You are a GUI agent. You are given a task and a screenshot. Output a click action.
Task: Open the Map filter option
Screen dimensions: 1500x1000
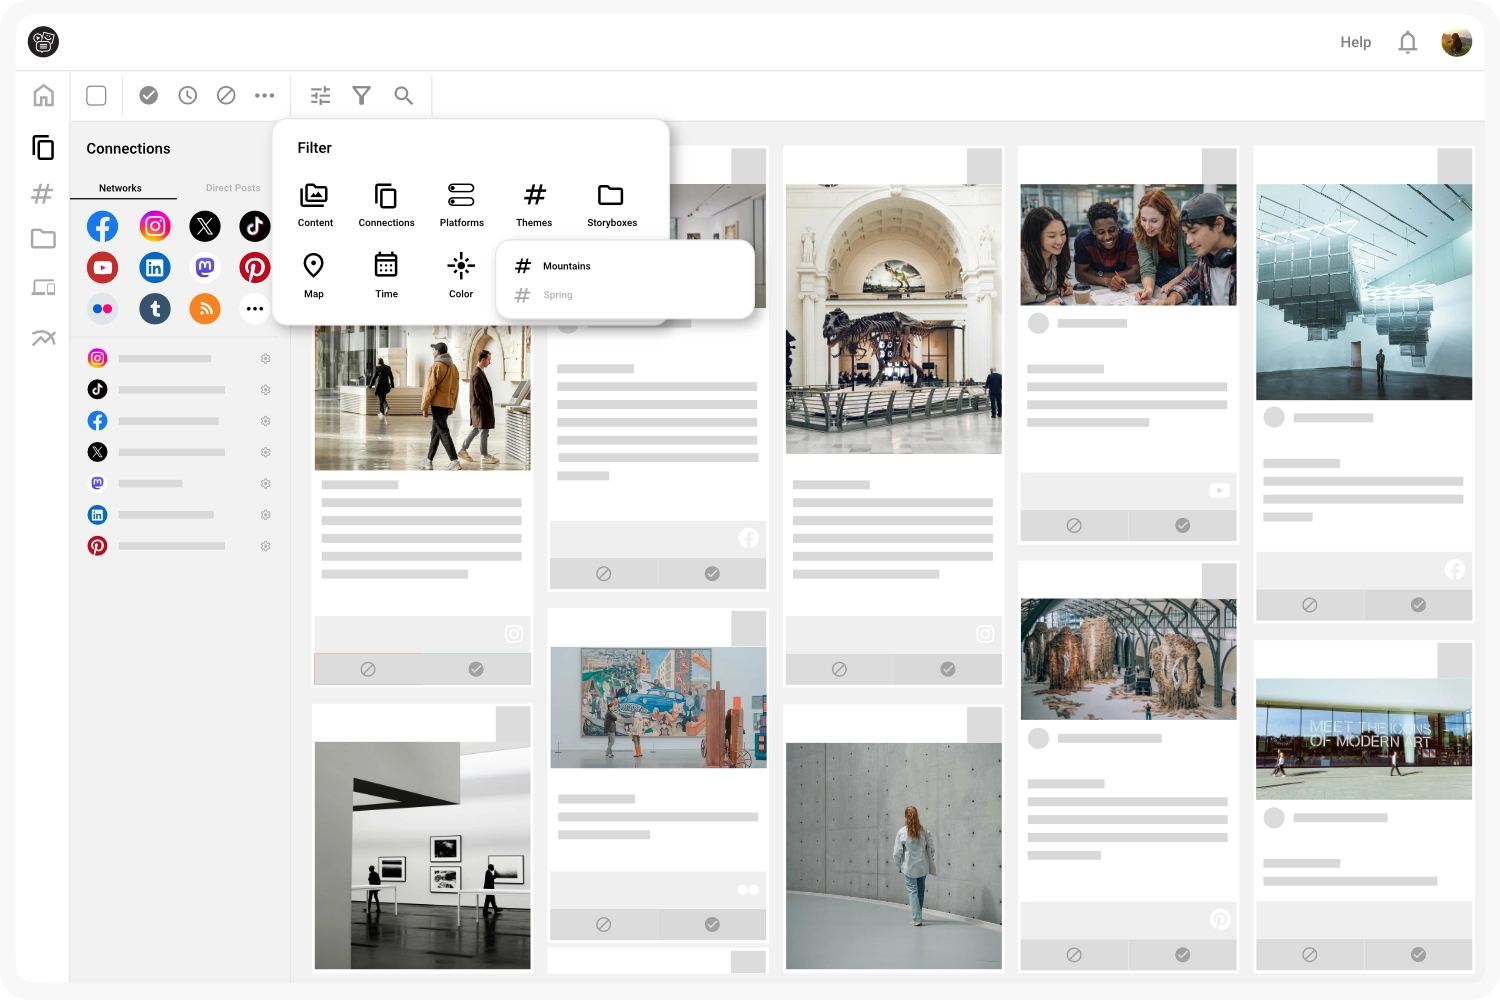[314, 274]
